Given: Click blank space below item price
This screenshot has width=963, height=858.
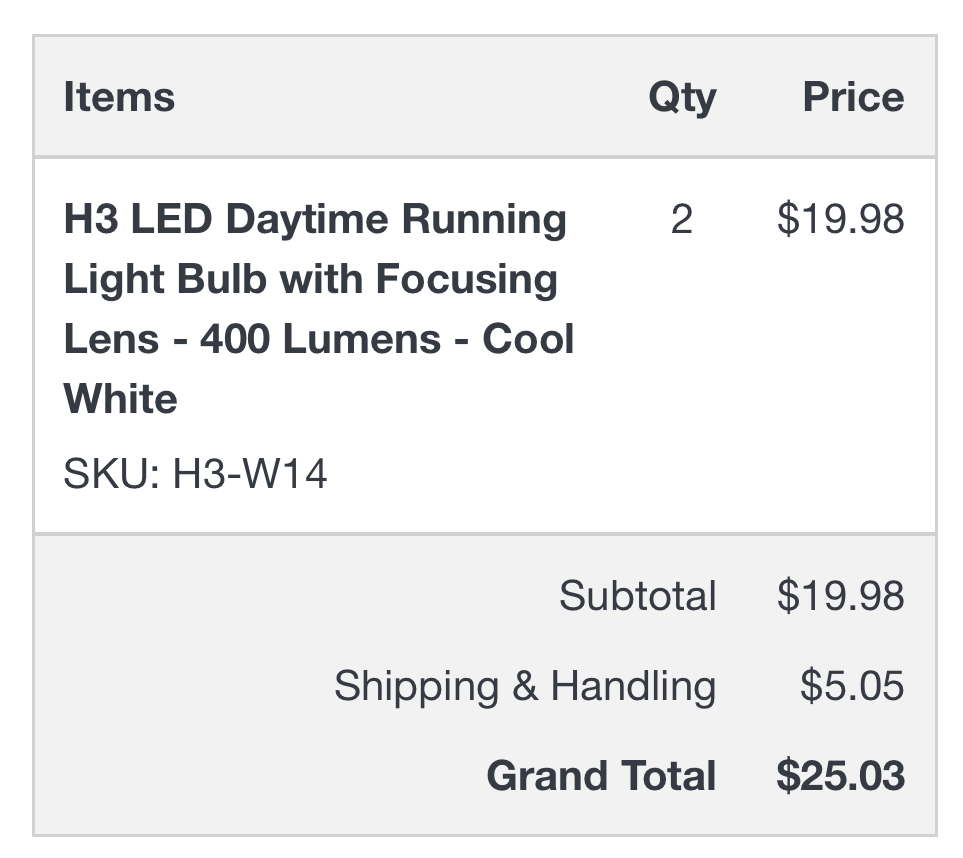Looking at the screenshot, I should coord(841,381).
